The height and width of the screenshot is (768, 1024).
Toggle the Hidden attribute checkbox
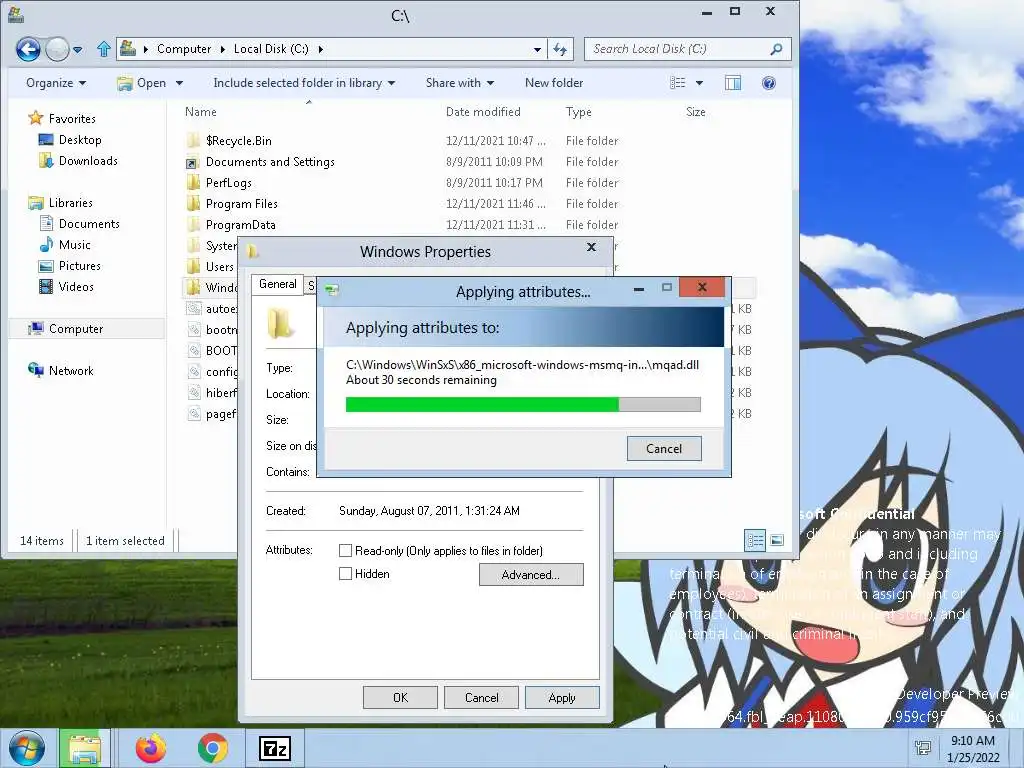(x=345, y=573)
